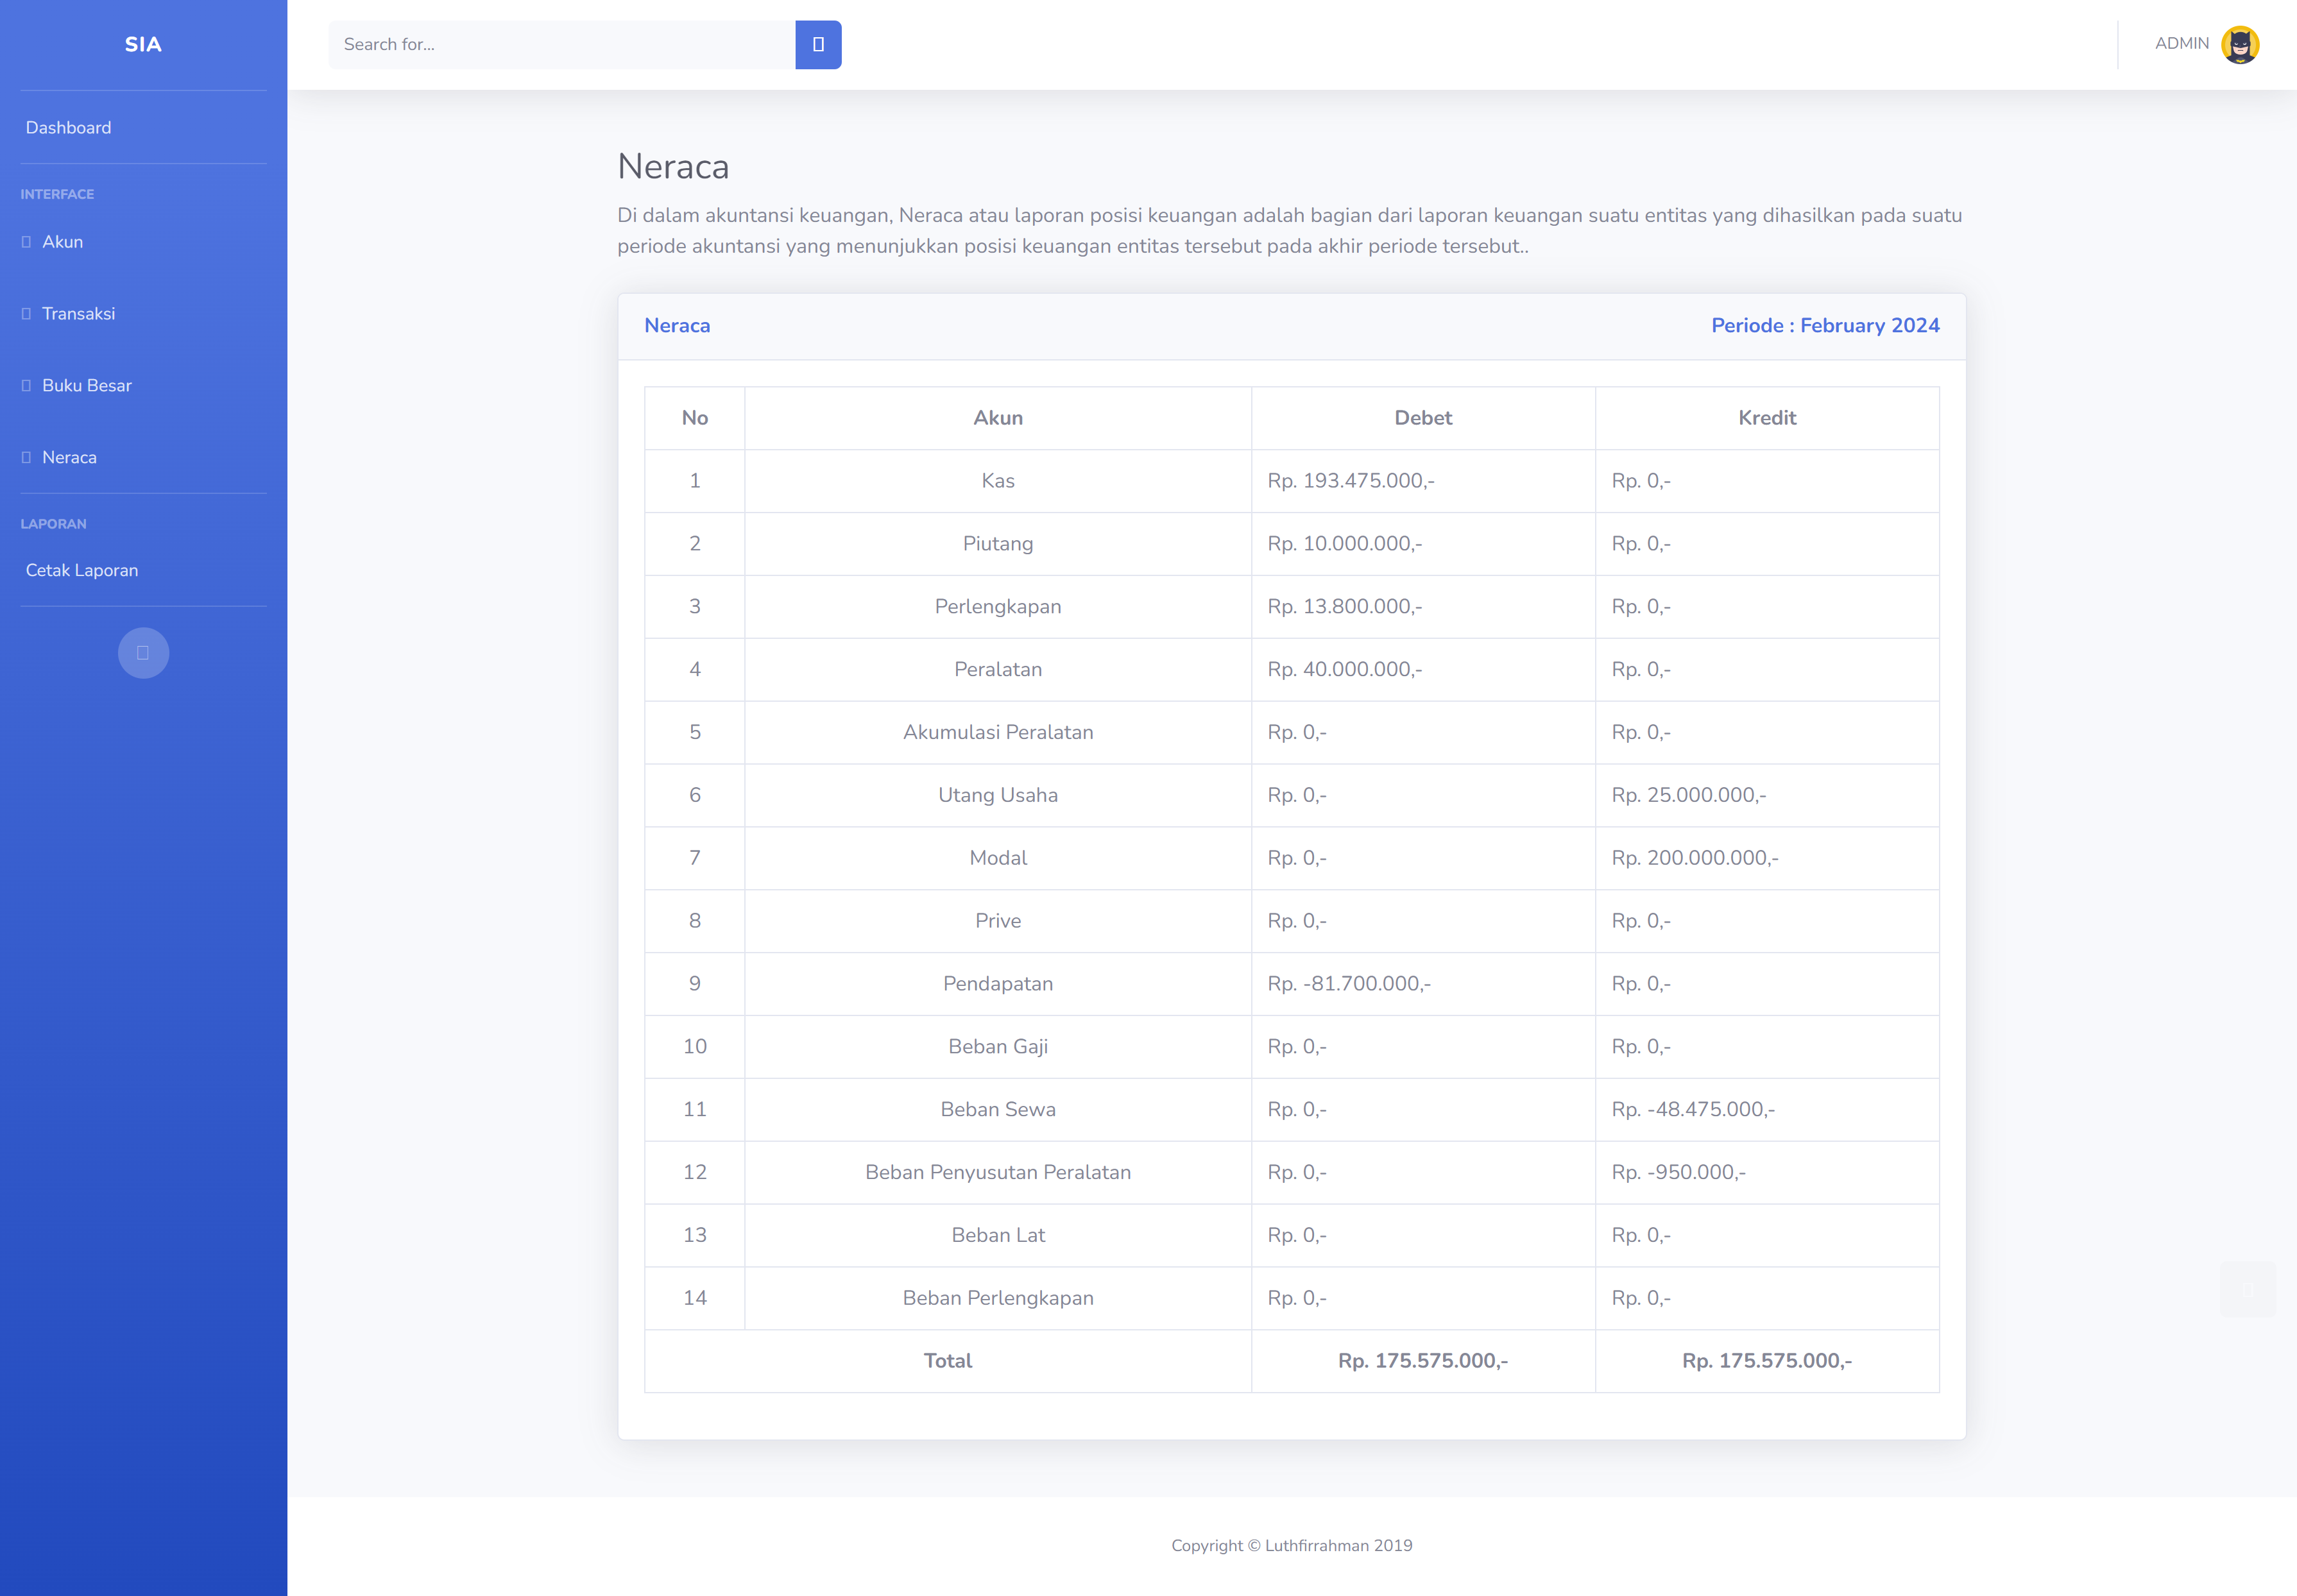Collapse sidebar with round toggle button
This screenshot has height=1596, width=2297.
tap(143, 653)
